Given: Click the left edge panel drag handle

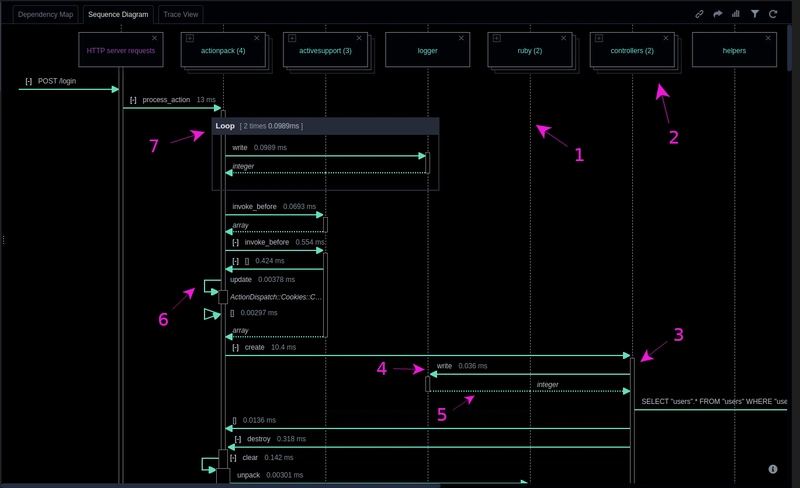Looking at the screenshot, I should click(3, 239).
